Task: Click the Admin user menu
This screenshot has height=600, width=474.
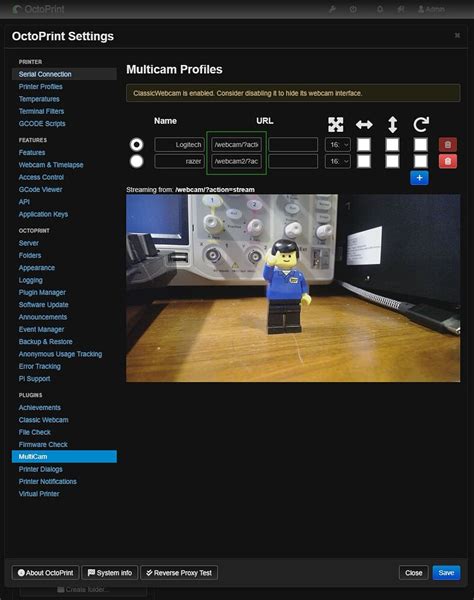Action: [x=431, y=9]
